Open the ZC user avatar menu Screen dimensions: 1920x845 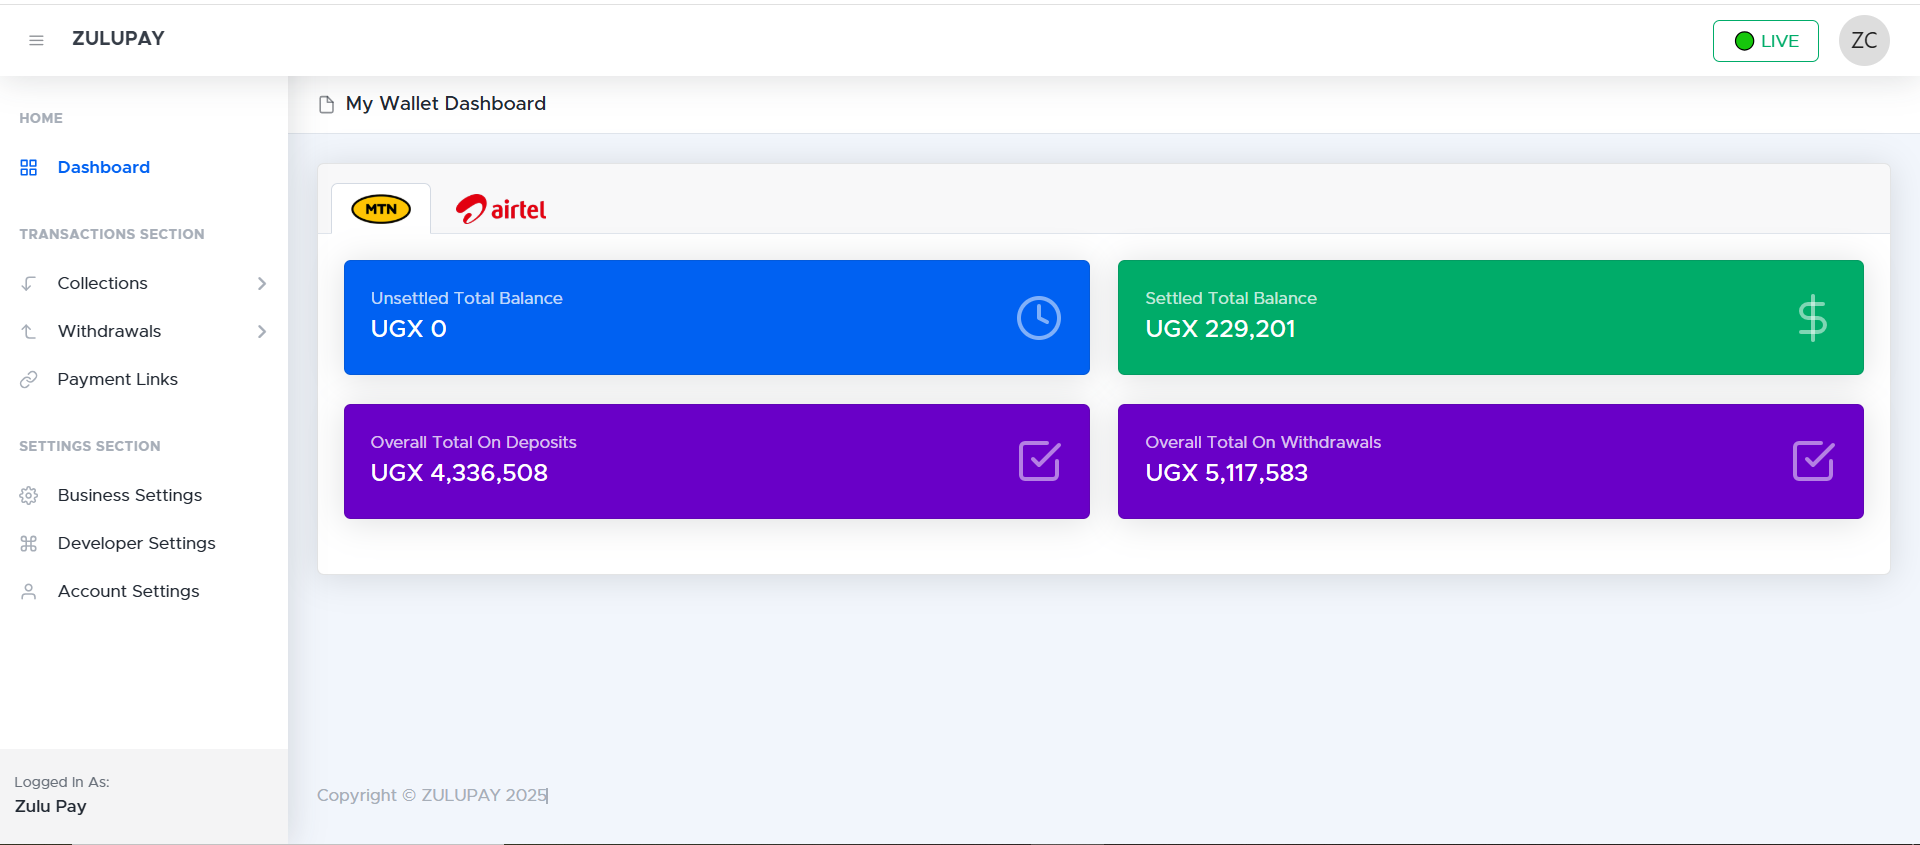point(1864,41)
